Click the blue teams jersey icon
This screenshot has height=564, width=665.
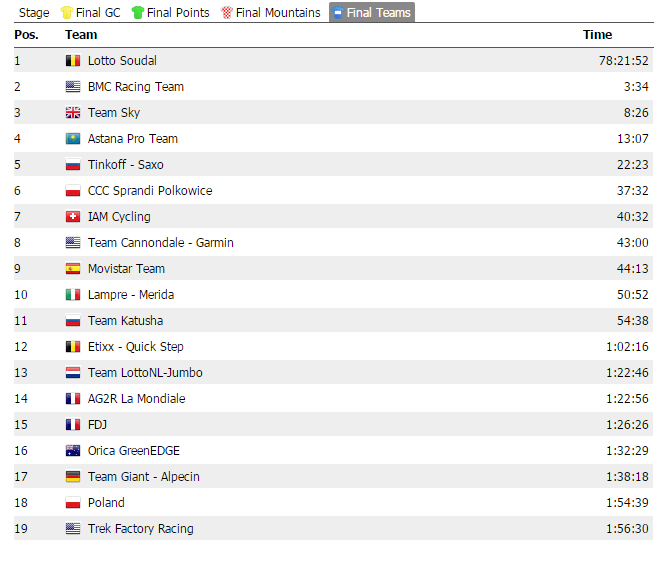click(338, 13)
